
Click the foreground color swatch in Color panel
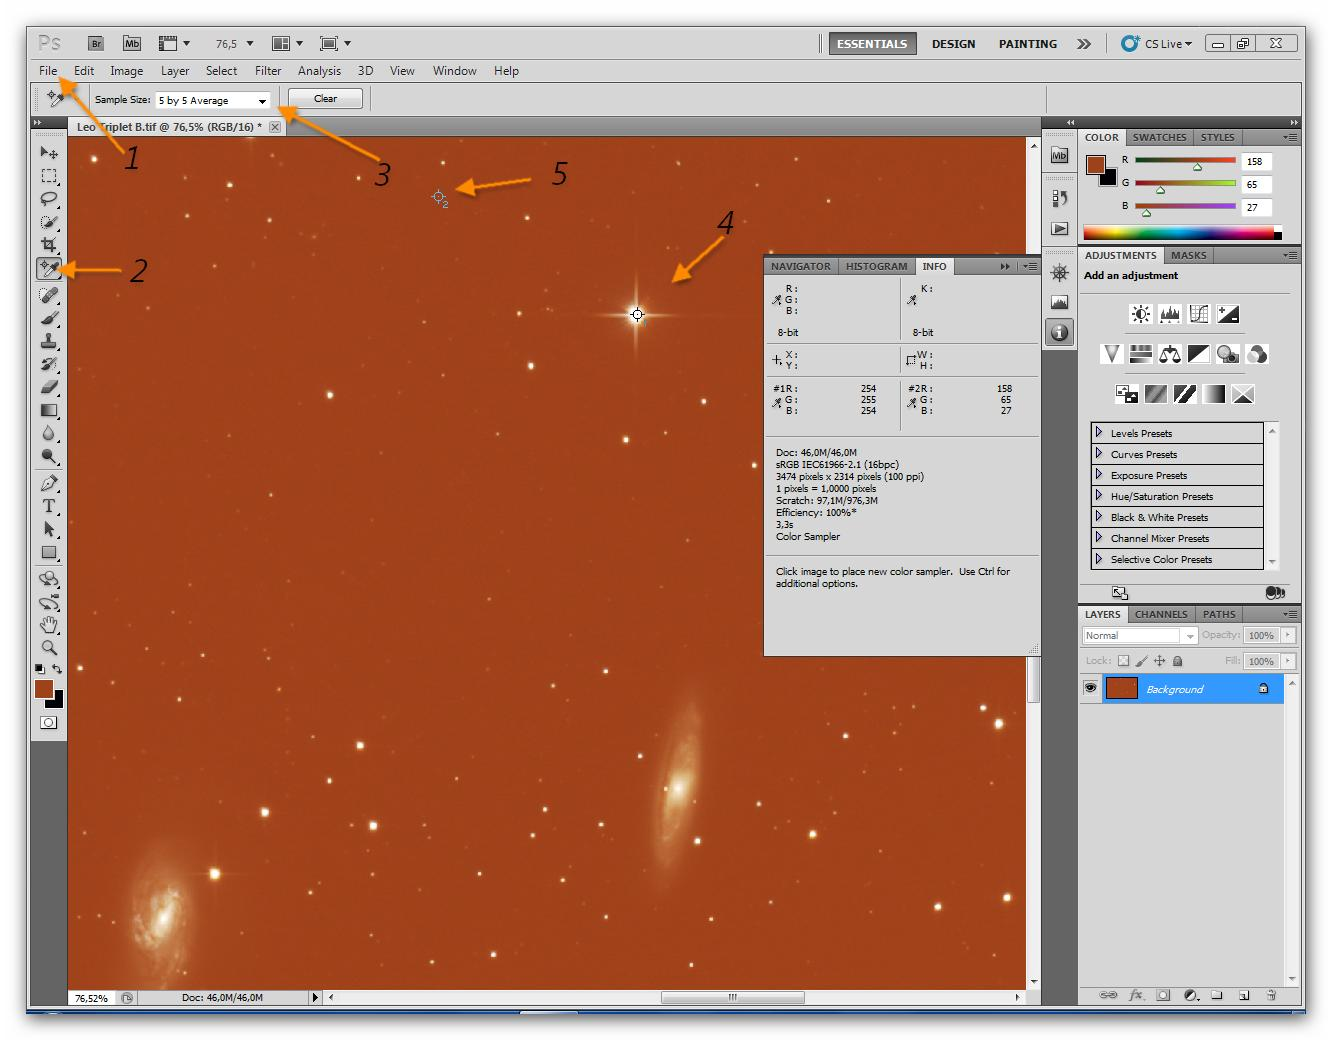point(1095,164)
